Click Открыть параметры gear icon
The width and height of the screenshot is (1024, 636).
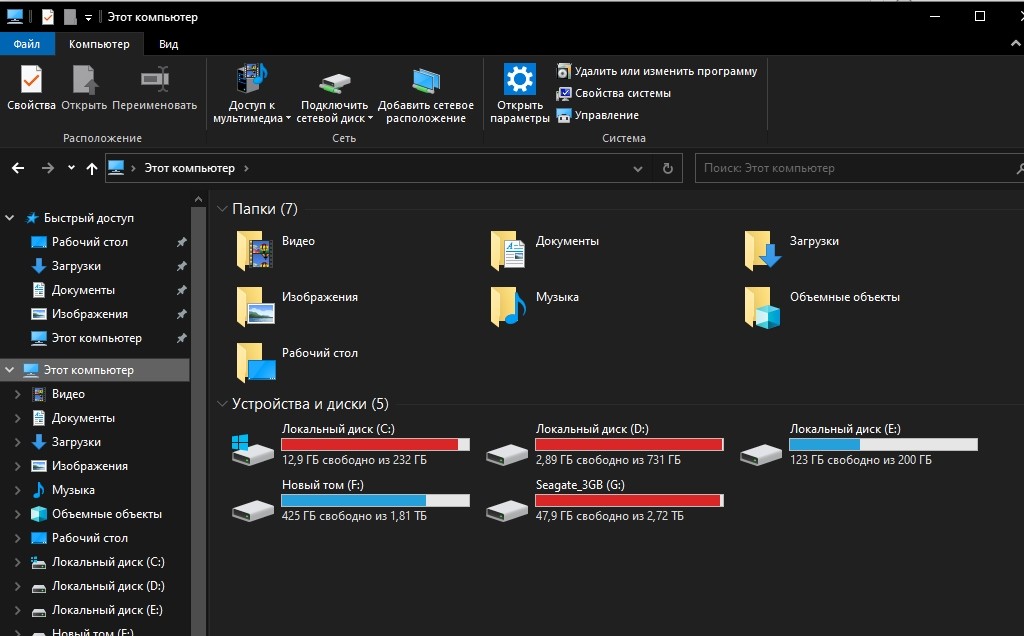520,79
